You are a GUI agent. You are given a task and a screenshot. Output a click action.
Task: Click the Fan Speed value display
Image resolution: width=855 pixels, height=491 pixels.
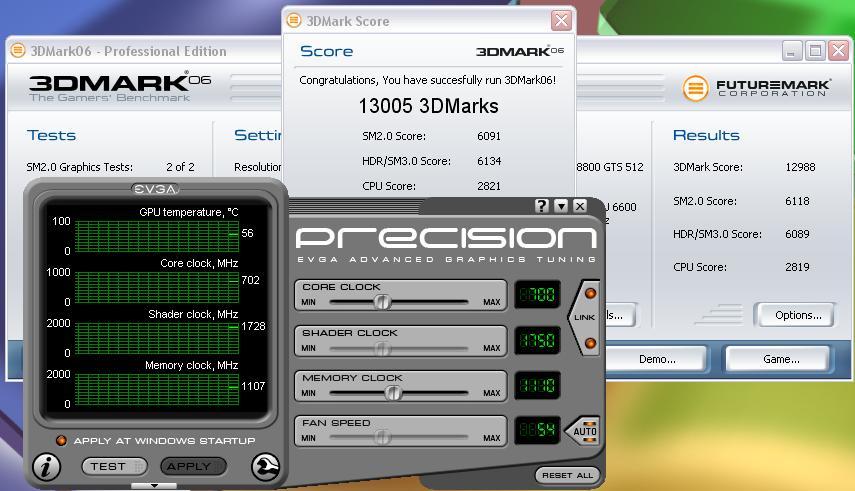537,430
